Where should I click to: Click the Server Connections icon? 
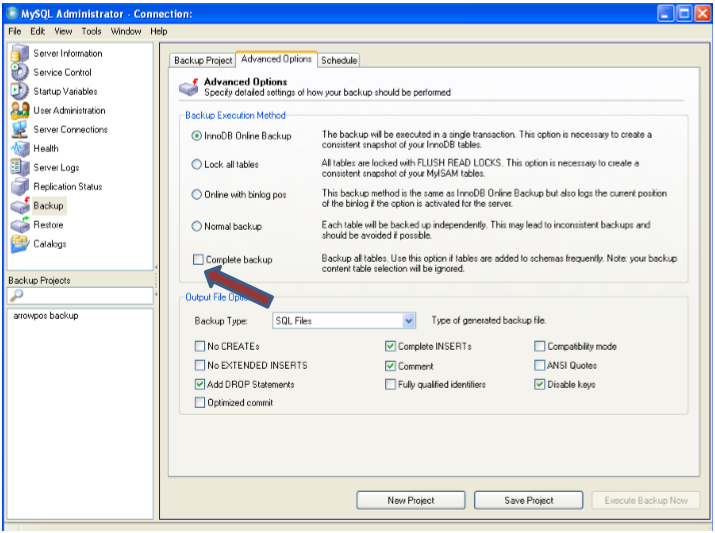(x=20, y=129)
